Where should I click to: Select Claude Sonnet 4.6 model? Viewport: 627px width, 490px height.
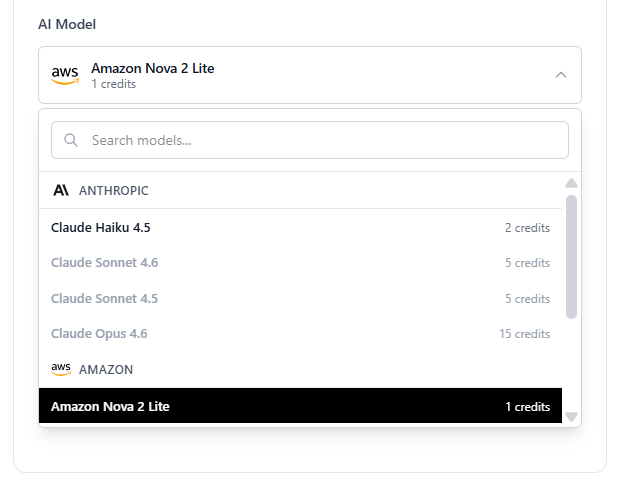[x=300, y=263]
